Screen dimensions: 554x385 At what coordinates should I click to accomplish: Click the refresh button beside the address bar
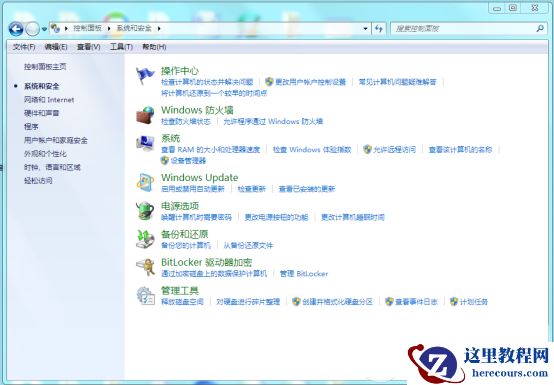coord(379,29)
